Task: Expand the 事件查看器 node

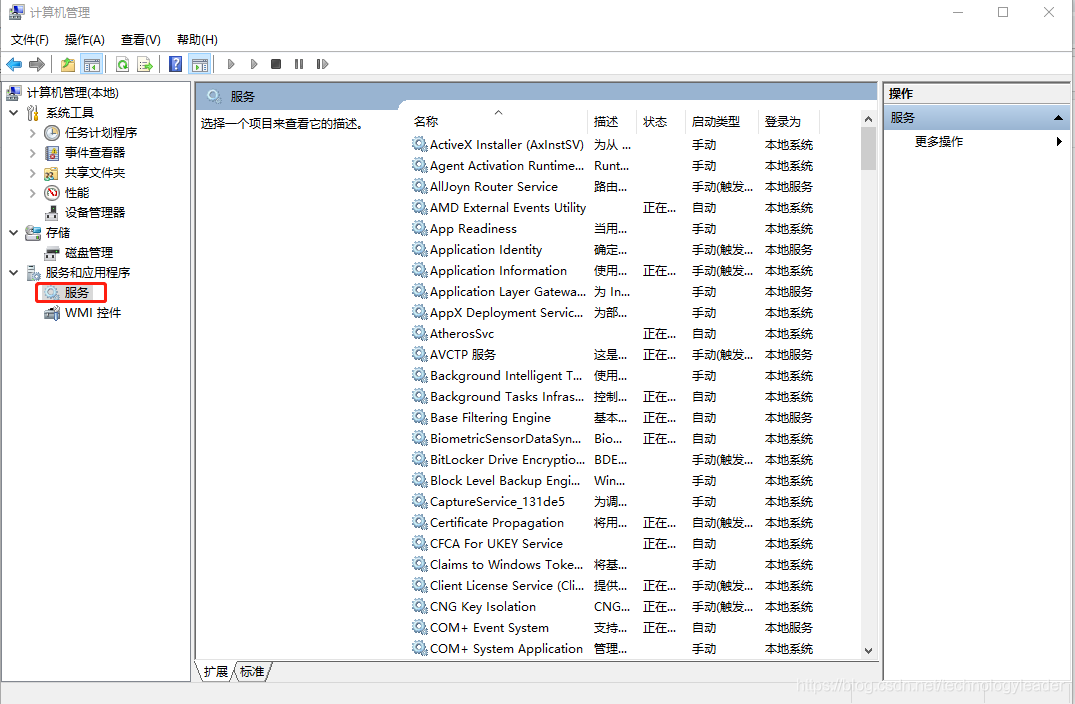Action: [32, 153]
